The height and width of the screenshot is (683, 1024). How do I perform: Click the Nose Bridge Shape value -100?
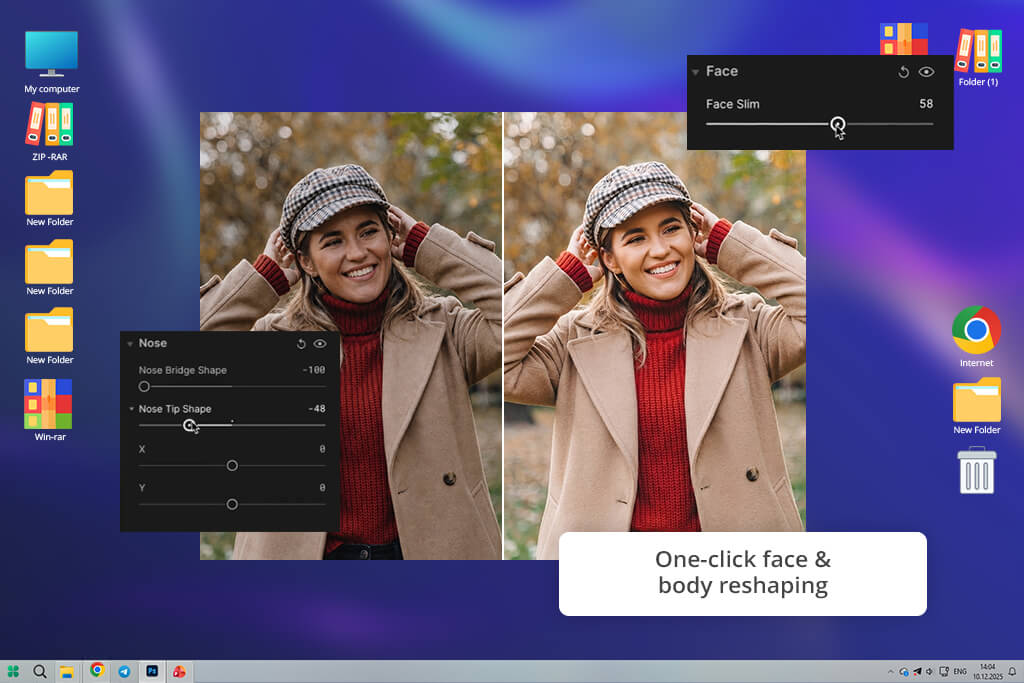[x=313, y=370]
